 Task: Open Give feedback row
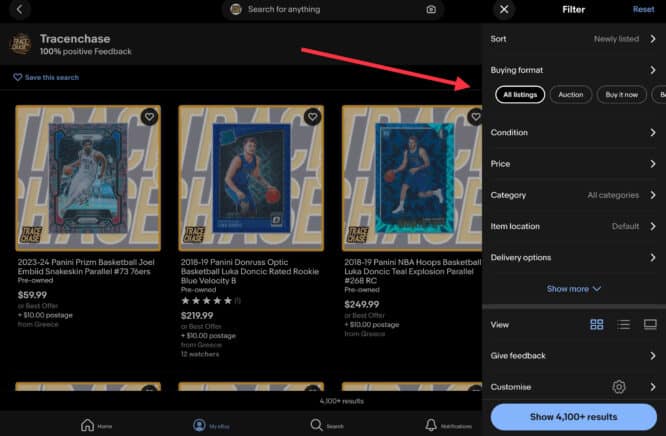pos(573,356)
